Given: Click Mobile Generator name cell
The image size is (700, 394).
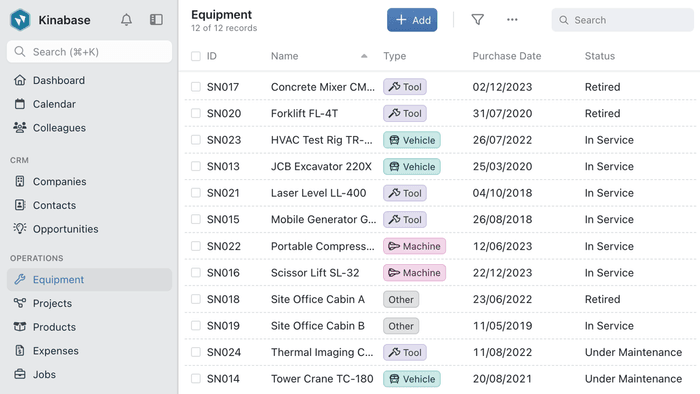Looking at the screenshot, I should pyautogui.click(x=323, y=220).
